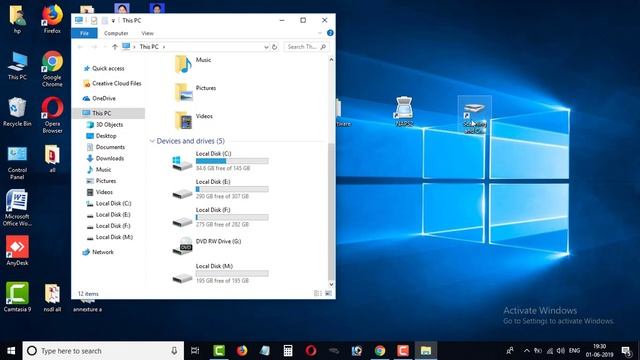Open Google Chrome desktop shortcut
Viewport: 640px width, 360px height.
tap(52, 69)
